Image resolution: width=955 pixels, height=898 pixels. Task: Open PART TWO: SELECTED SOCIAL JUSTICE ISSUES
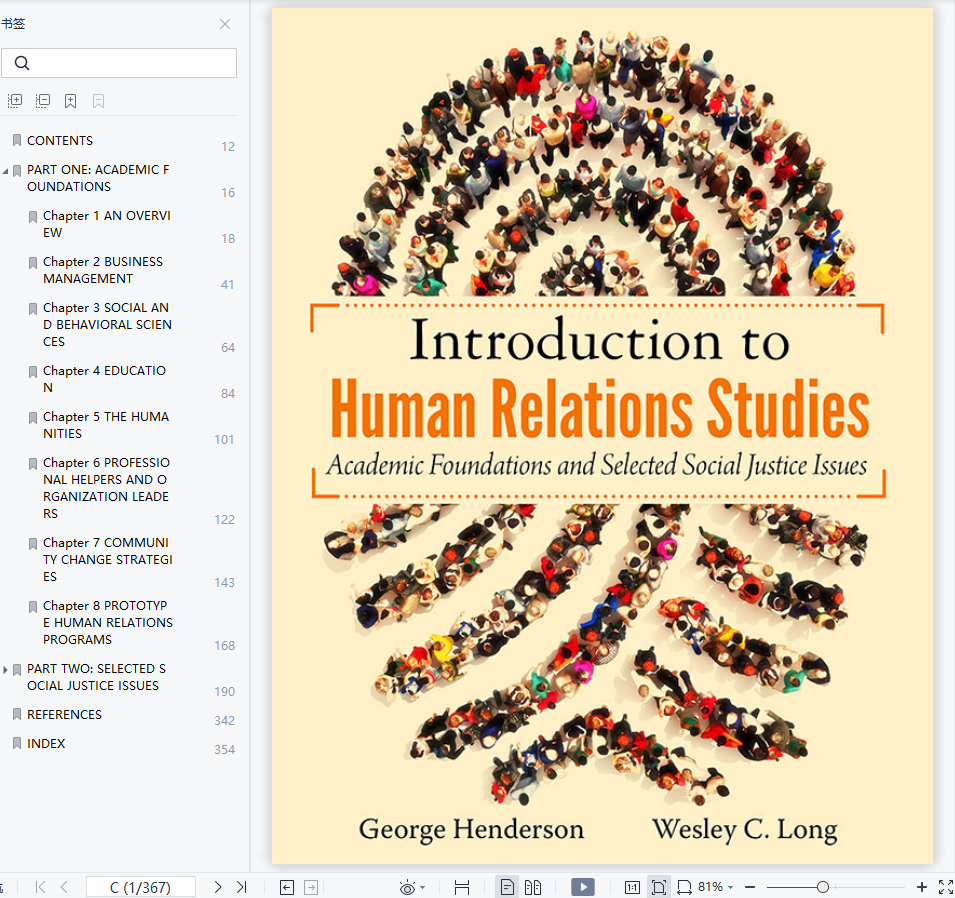point(96,677)
